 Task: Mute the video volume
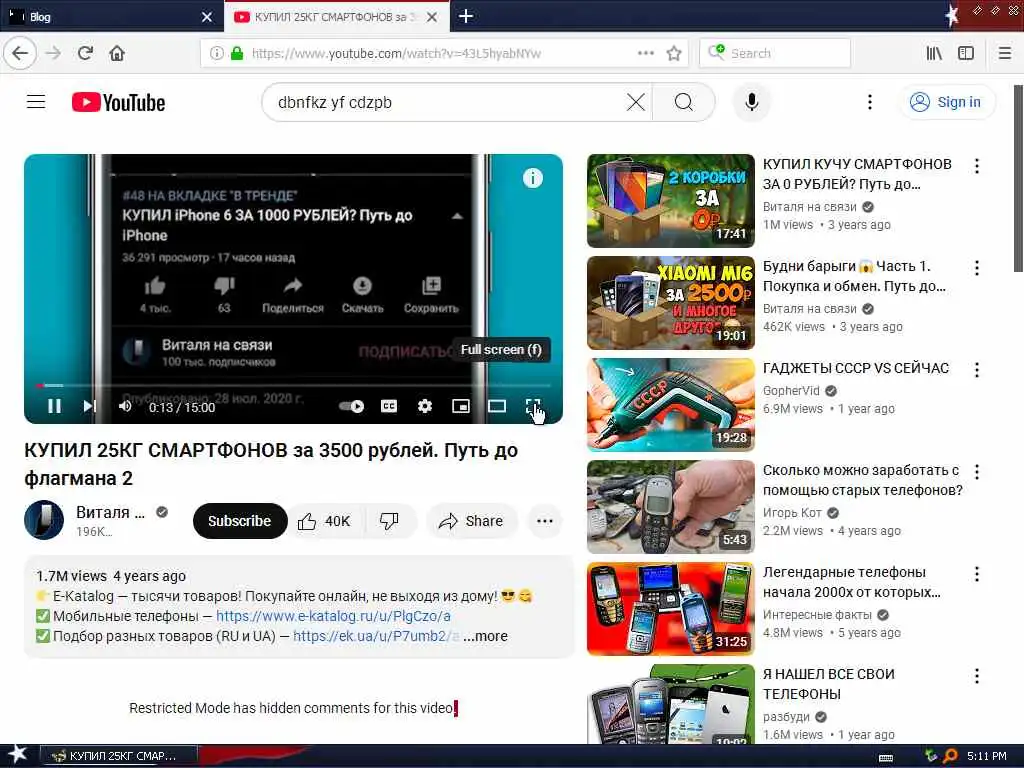(125, 406)
